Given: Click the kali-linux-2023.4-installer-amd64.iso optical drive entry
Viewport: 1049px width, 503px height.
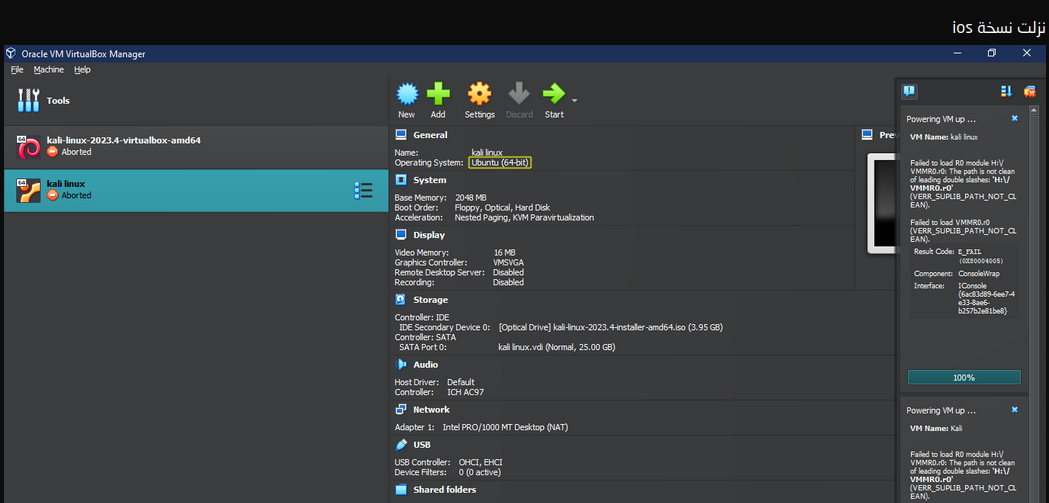Looking at the screenshot, I should click(611, 327).
